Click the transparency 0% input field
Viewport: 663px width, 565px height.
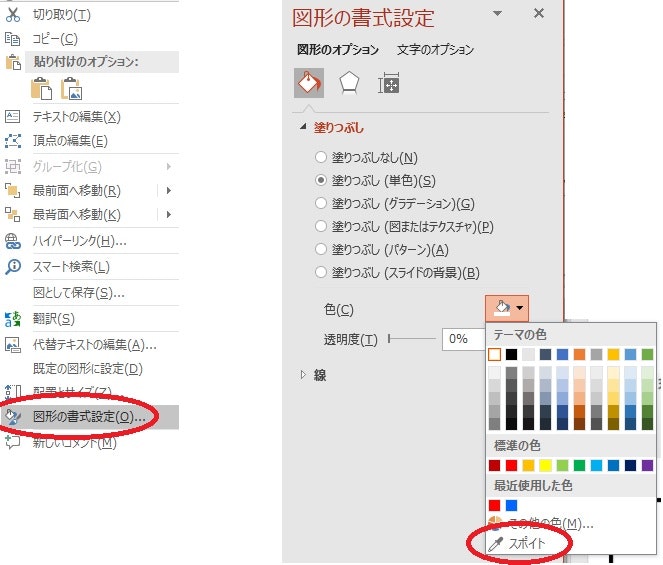[463, 339]
